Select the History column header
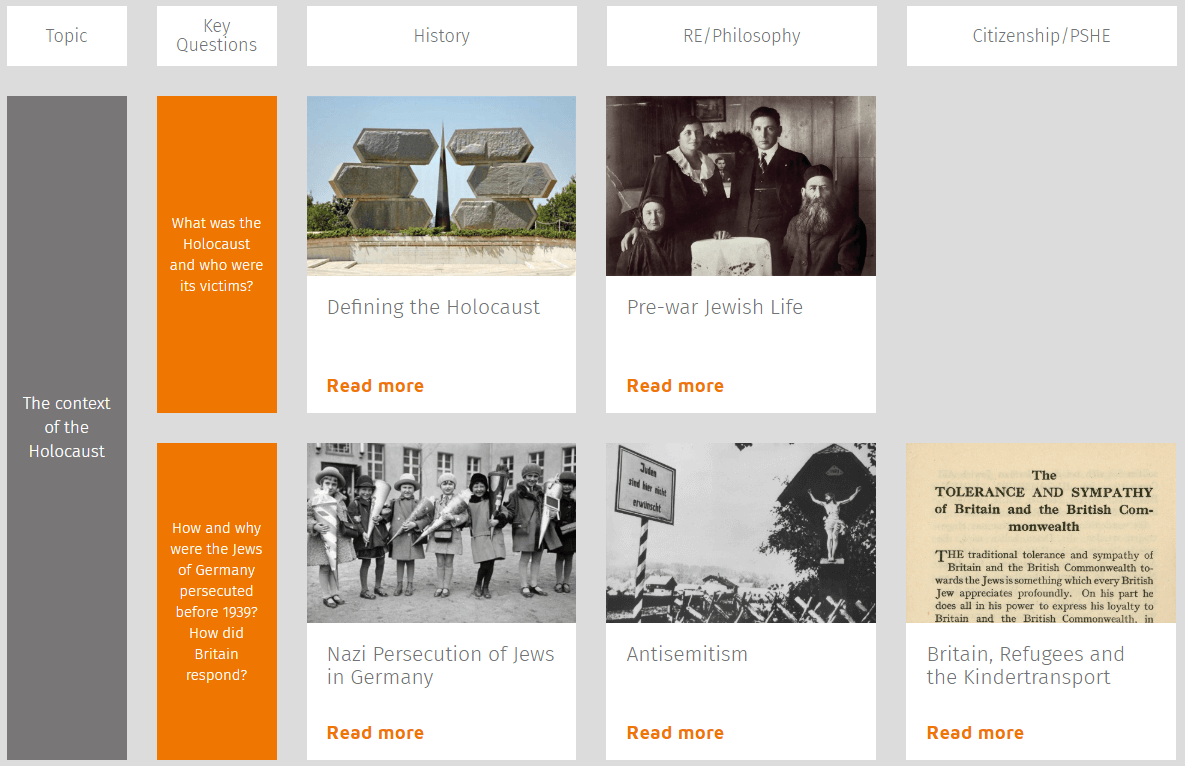 click(x=441, y=35)
